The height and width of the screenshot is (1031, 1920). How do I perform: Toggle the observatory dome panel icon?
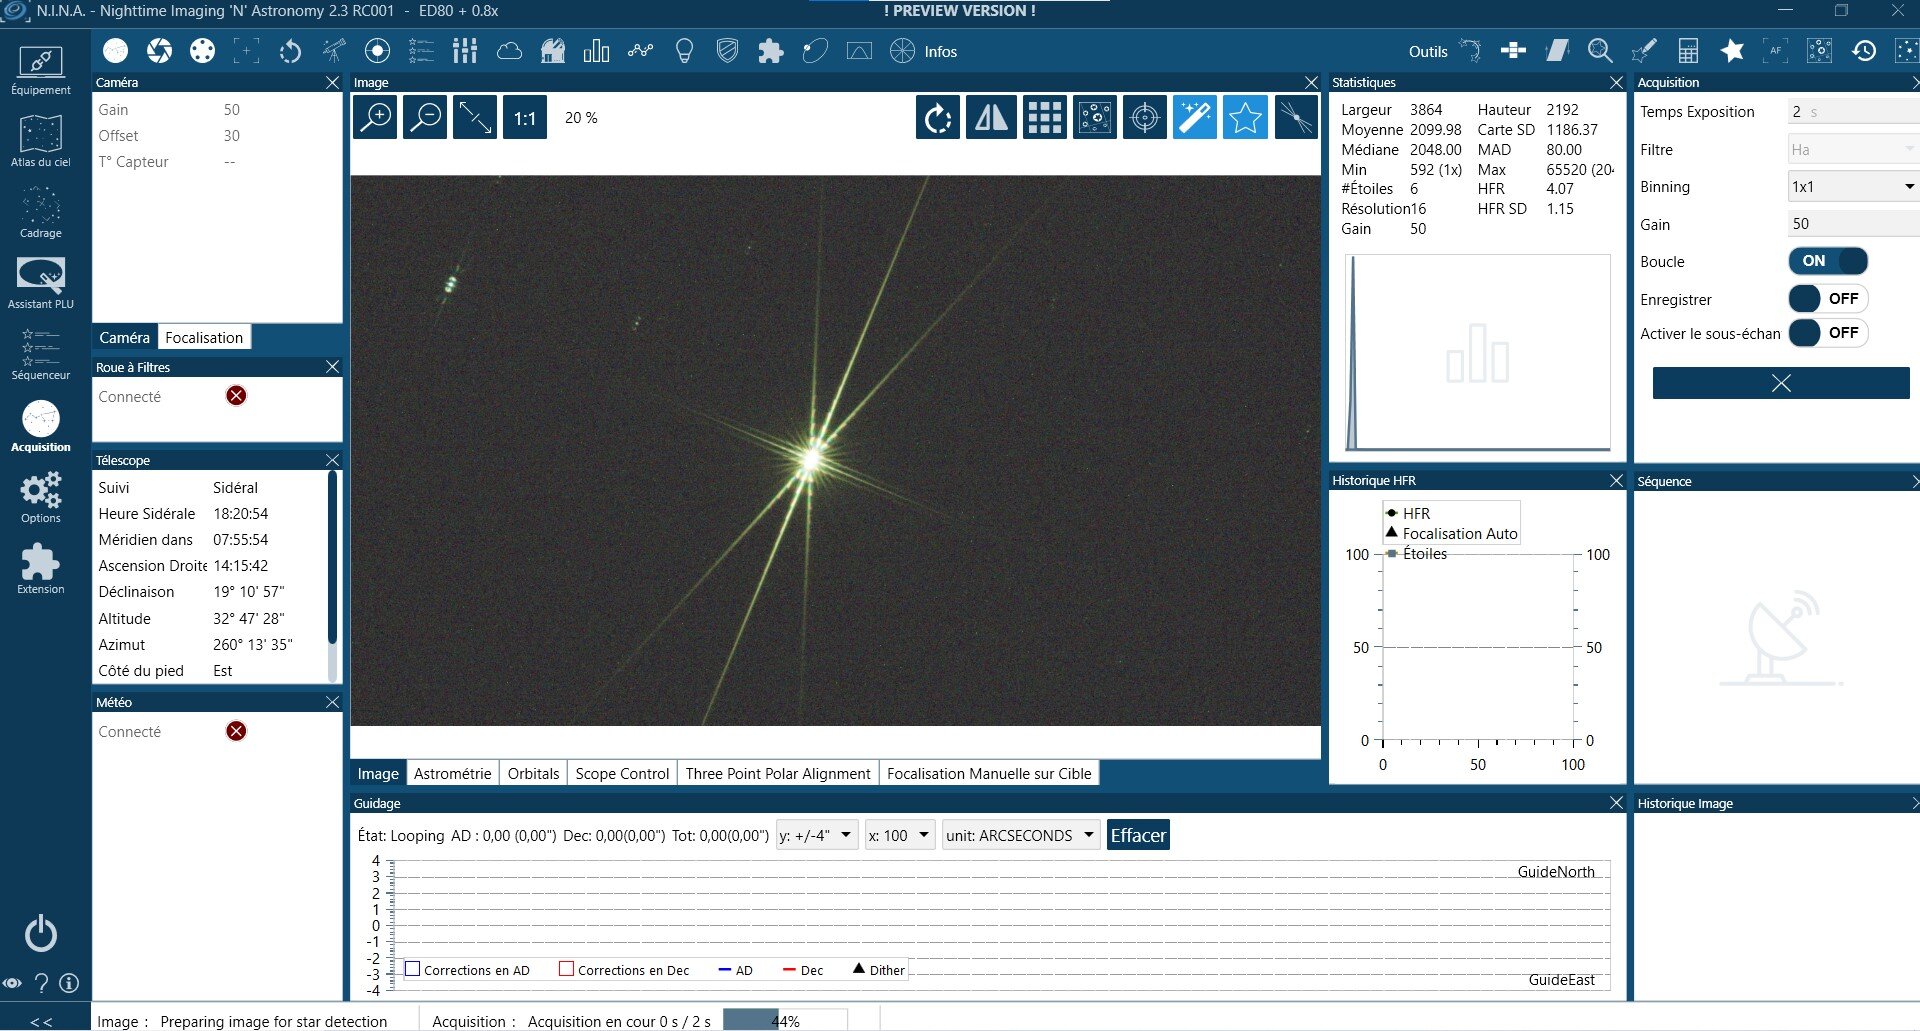point(553,51)
